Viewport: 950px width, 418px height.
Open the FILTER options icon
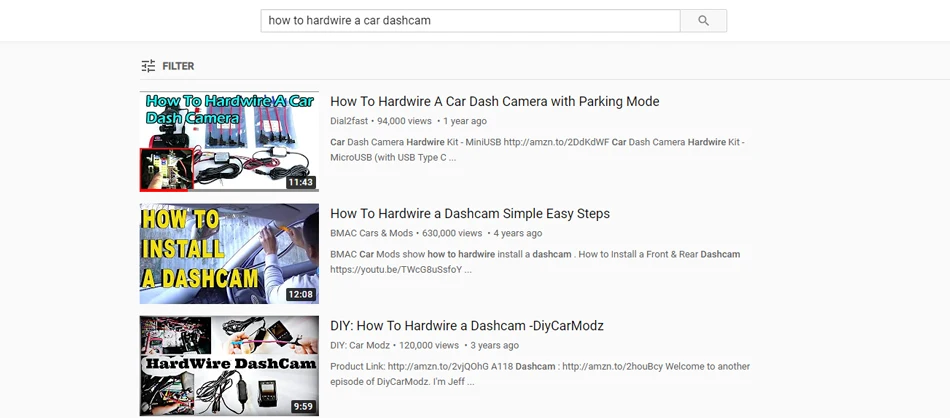[x=148, y=66]
